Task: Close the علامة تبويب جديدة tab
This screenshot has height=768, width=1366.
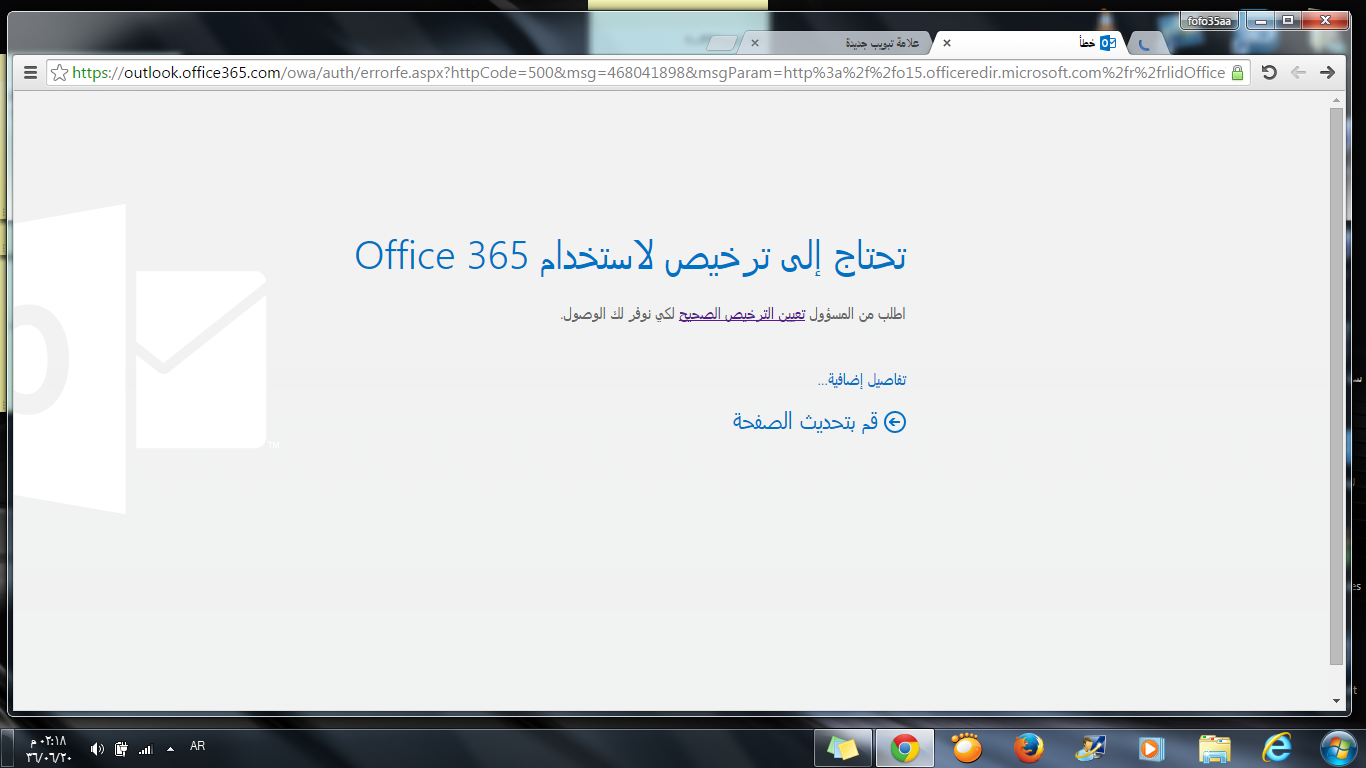Action: click(x=755, y=43)
